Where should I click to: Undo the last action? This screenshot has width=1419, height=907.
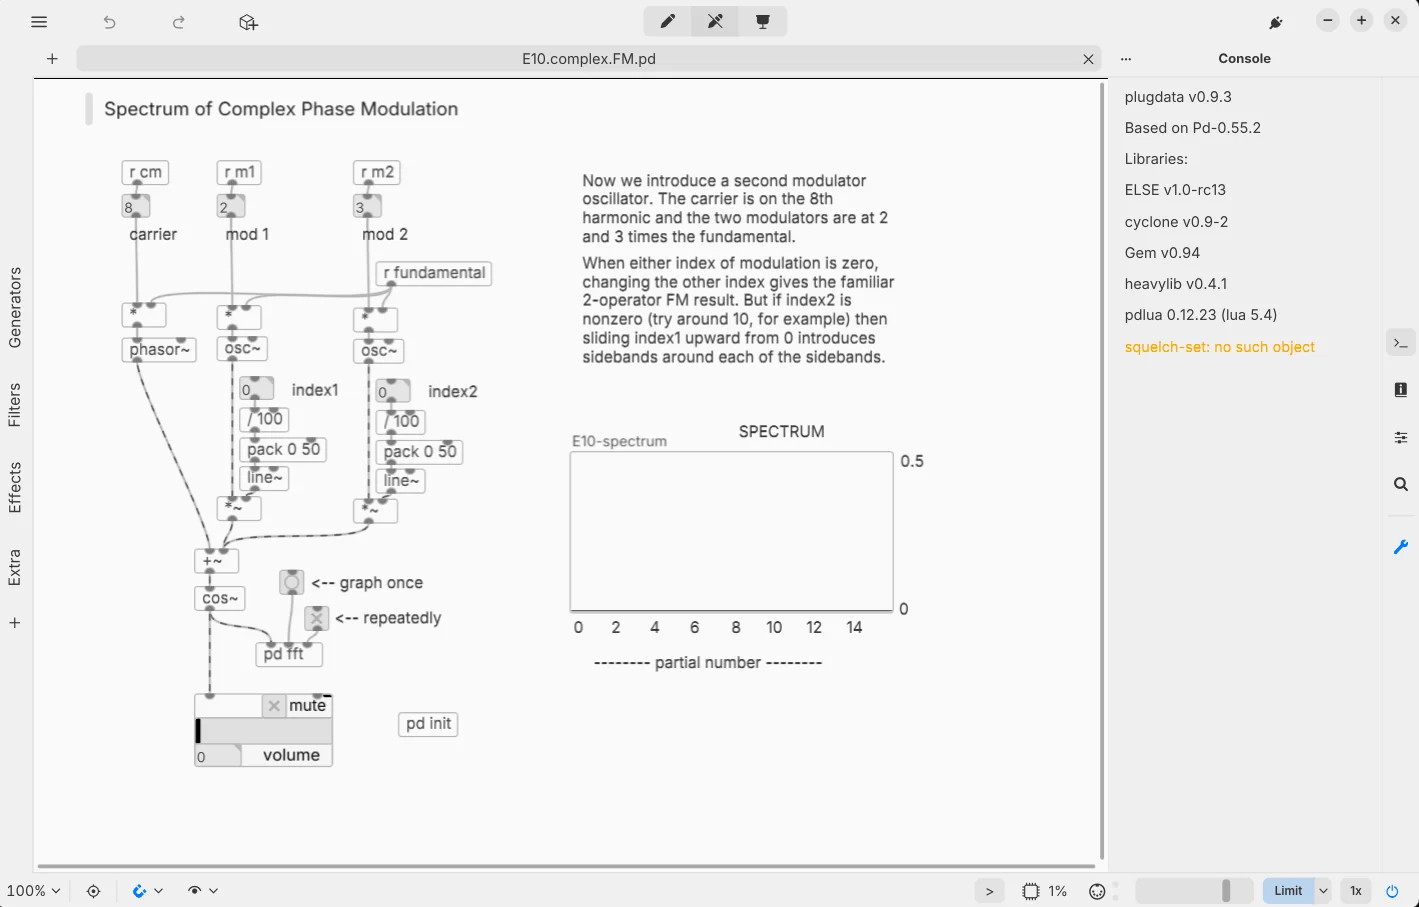110,22
